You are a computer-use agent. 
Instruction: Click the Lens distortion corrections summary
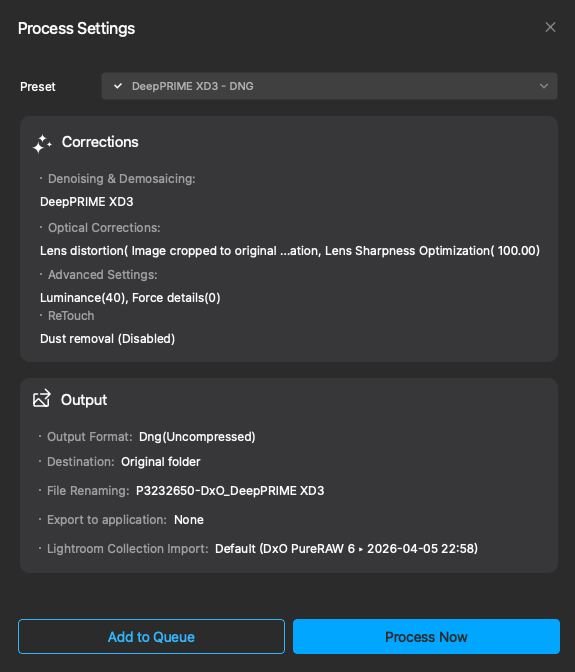(x=290, y=251)
